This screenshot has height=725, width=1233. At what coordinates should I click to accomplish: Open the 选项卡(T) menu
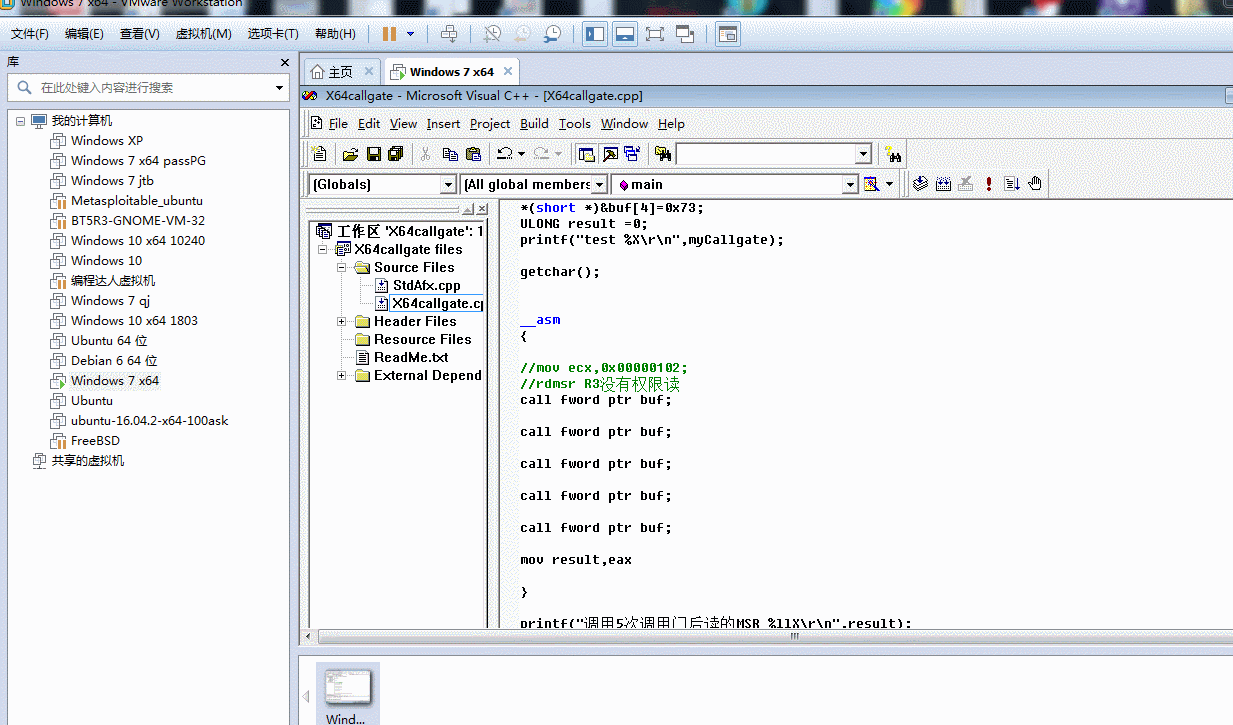[x=273, y=34]
